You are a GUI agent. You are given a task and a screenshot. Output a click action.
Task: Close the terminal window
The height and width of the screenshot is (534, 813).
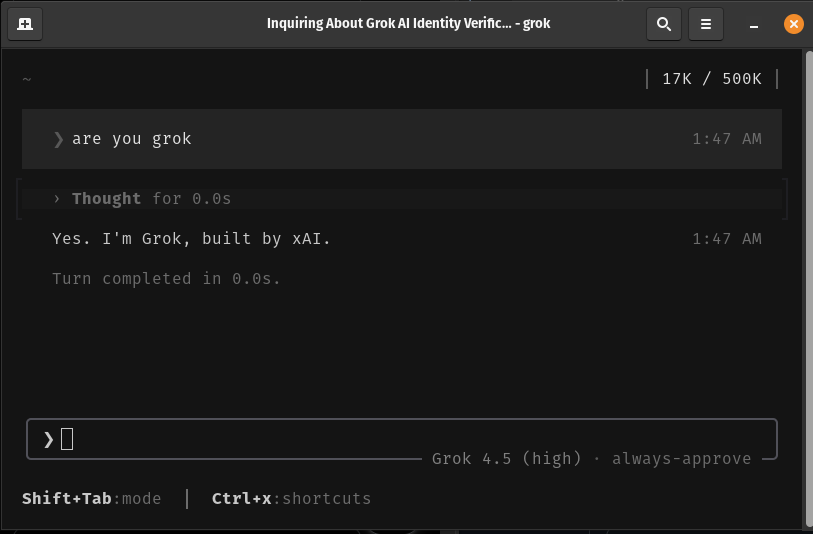coord(793,24)
